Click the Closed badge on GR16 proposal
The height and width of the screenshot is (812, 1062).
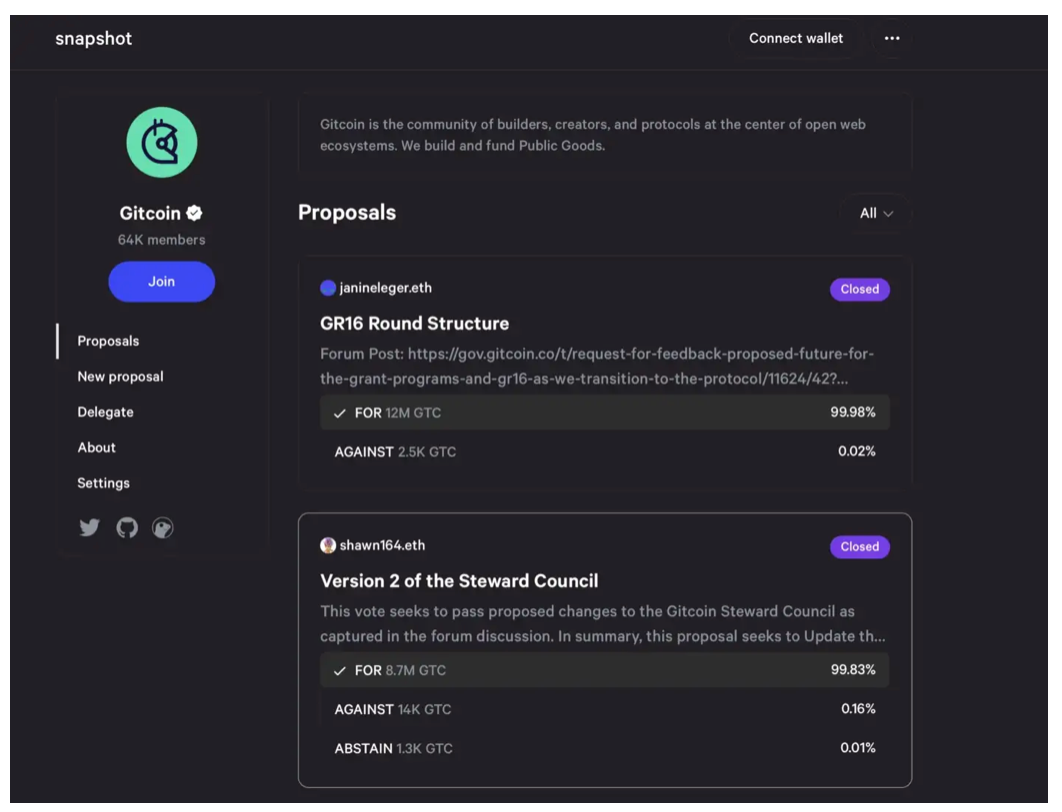pos(859,289)
